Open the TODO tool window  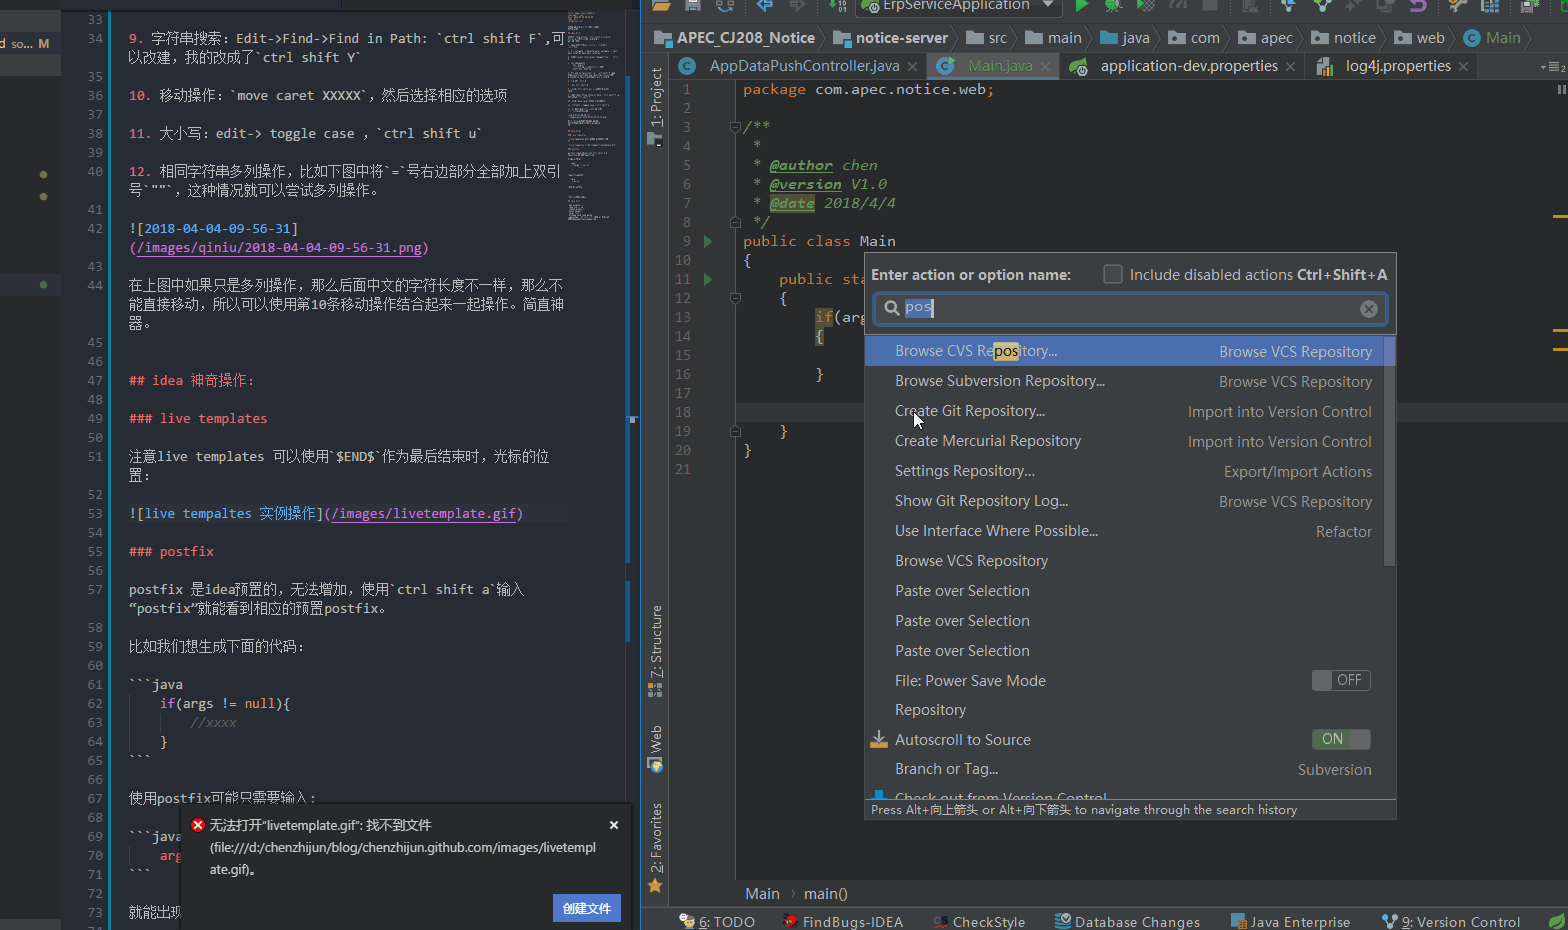717,921
